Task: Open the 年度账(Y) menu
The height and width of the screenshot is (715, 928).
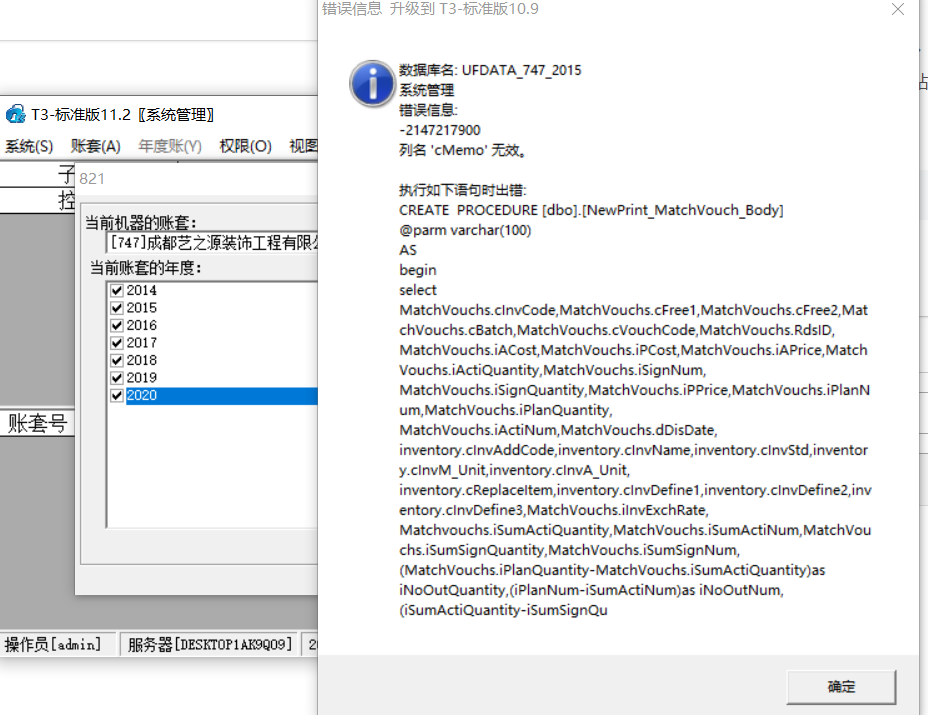Action: pos(170,146)
